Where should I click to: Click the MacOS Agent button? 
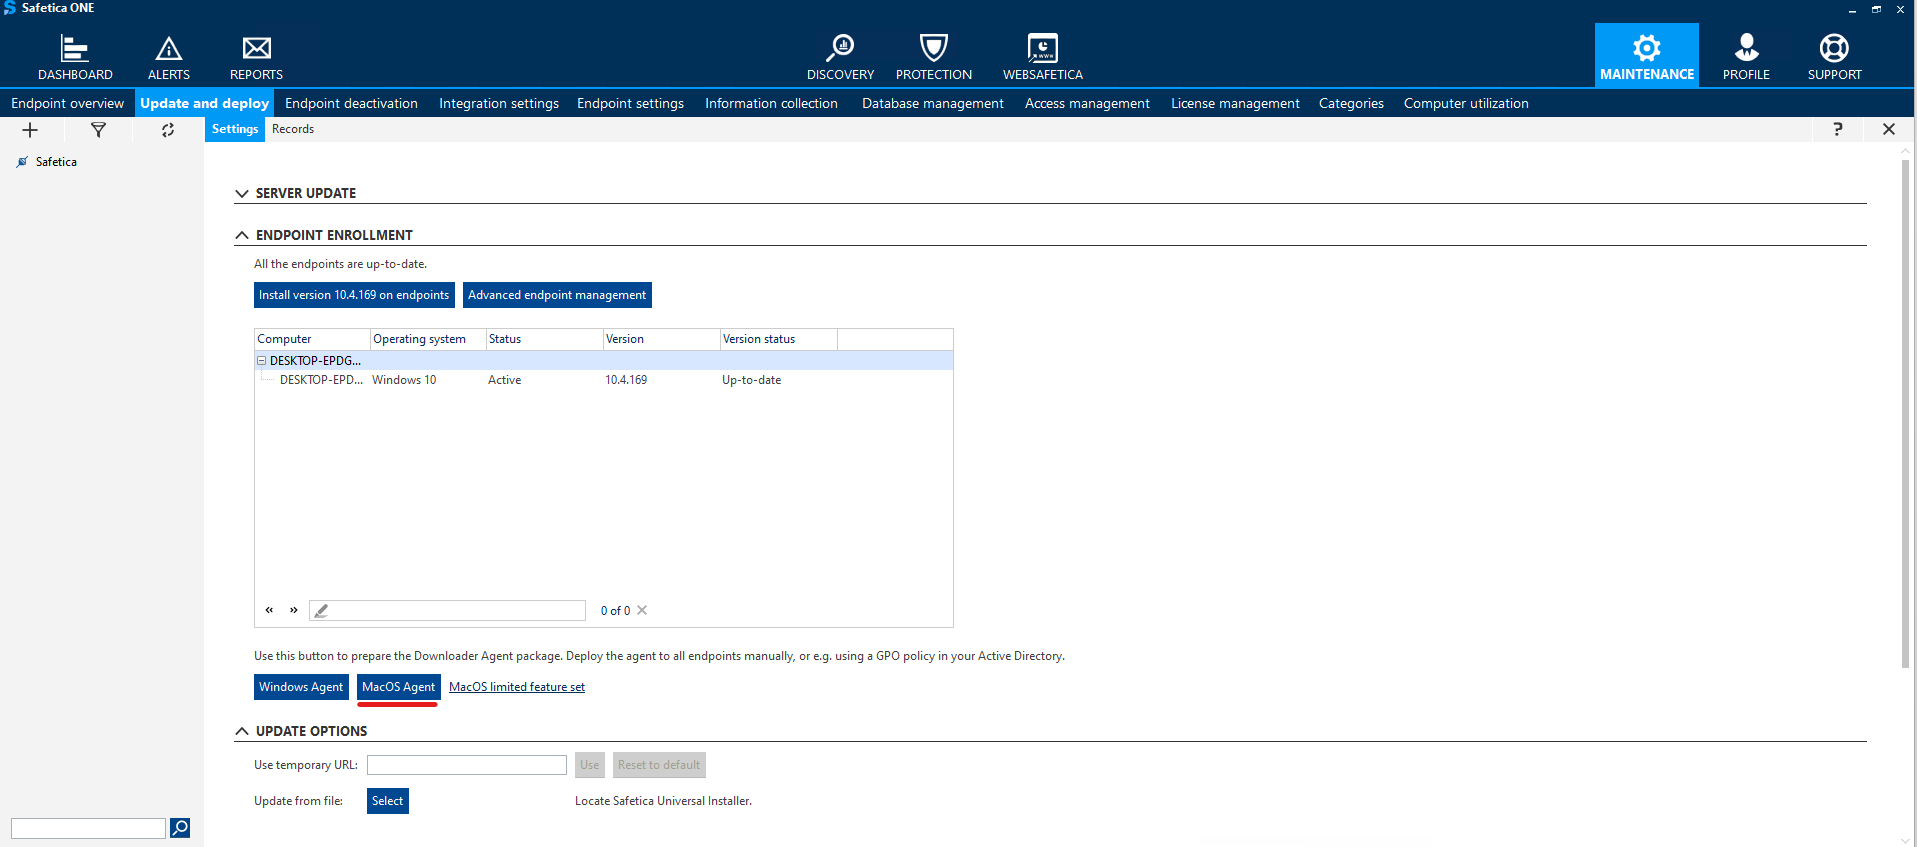pos(399,687)
